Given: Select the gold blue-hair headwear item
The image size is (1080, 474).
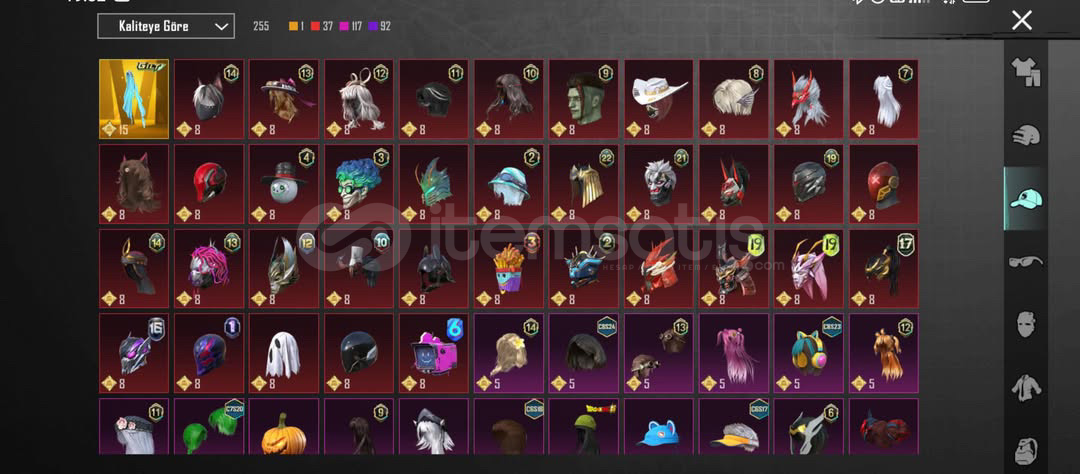Looking at the screenshot, I should point(134,99).
